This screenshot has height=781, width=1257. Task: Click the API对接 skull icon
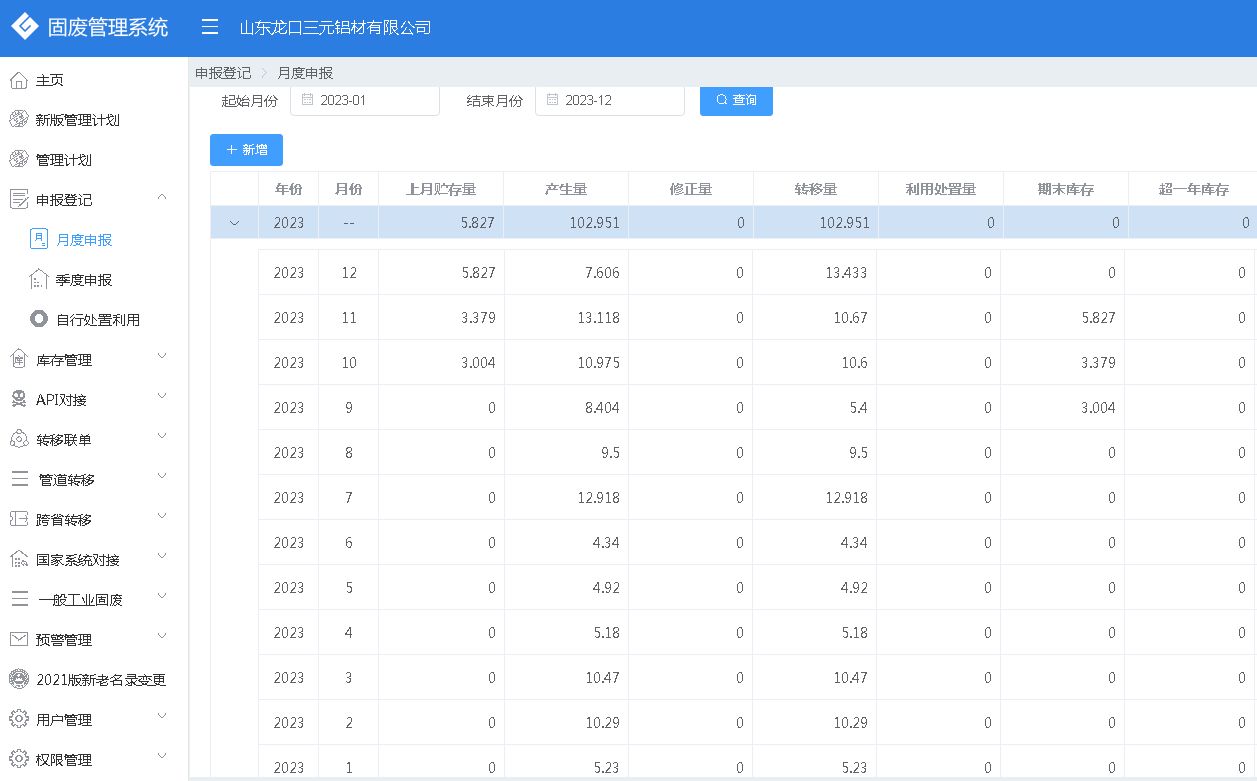tap(18, 400)
